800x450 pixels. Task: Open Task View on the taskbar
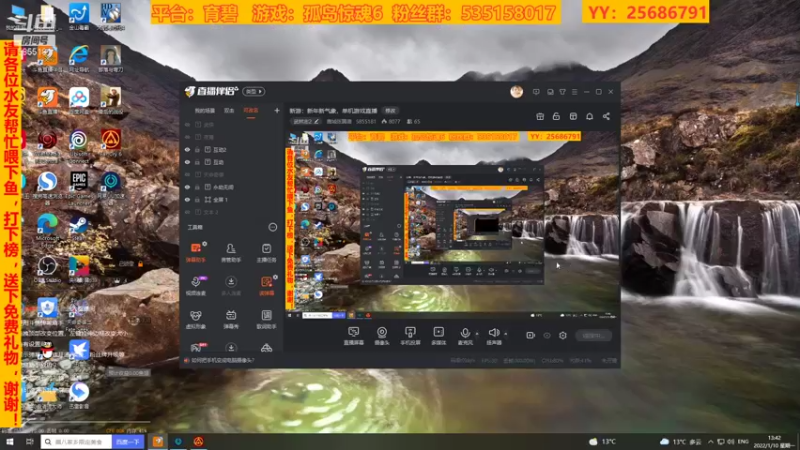coord(30,442)
